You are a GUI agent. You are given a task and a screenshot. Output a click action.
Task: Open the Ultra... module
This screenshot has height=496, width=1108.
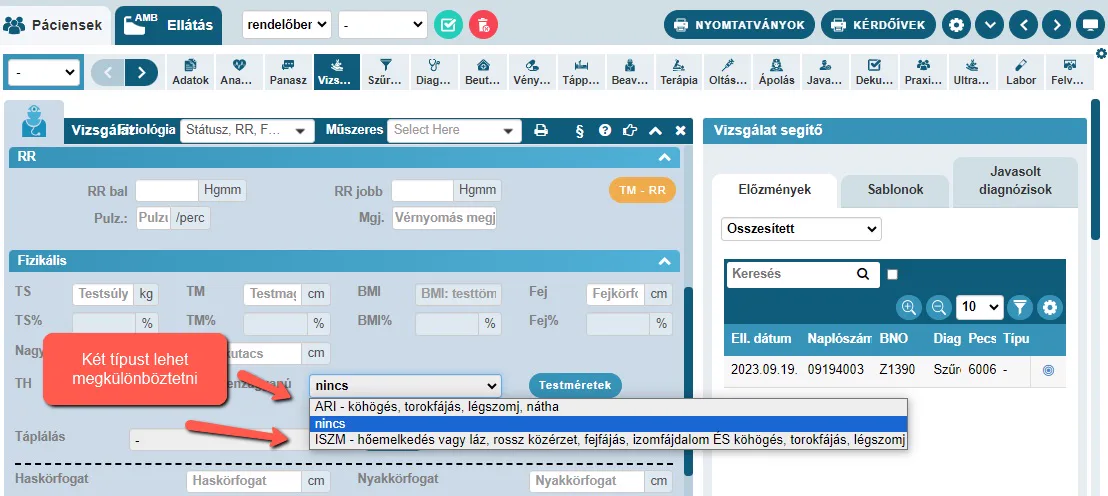971,72
